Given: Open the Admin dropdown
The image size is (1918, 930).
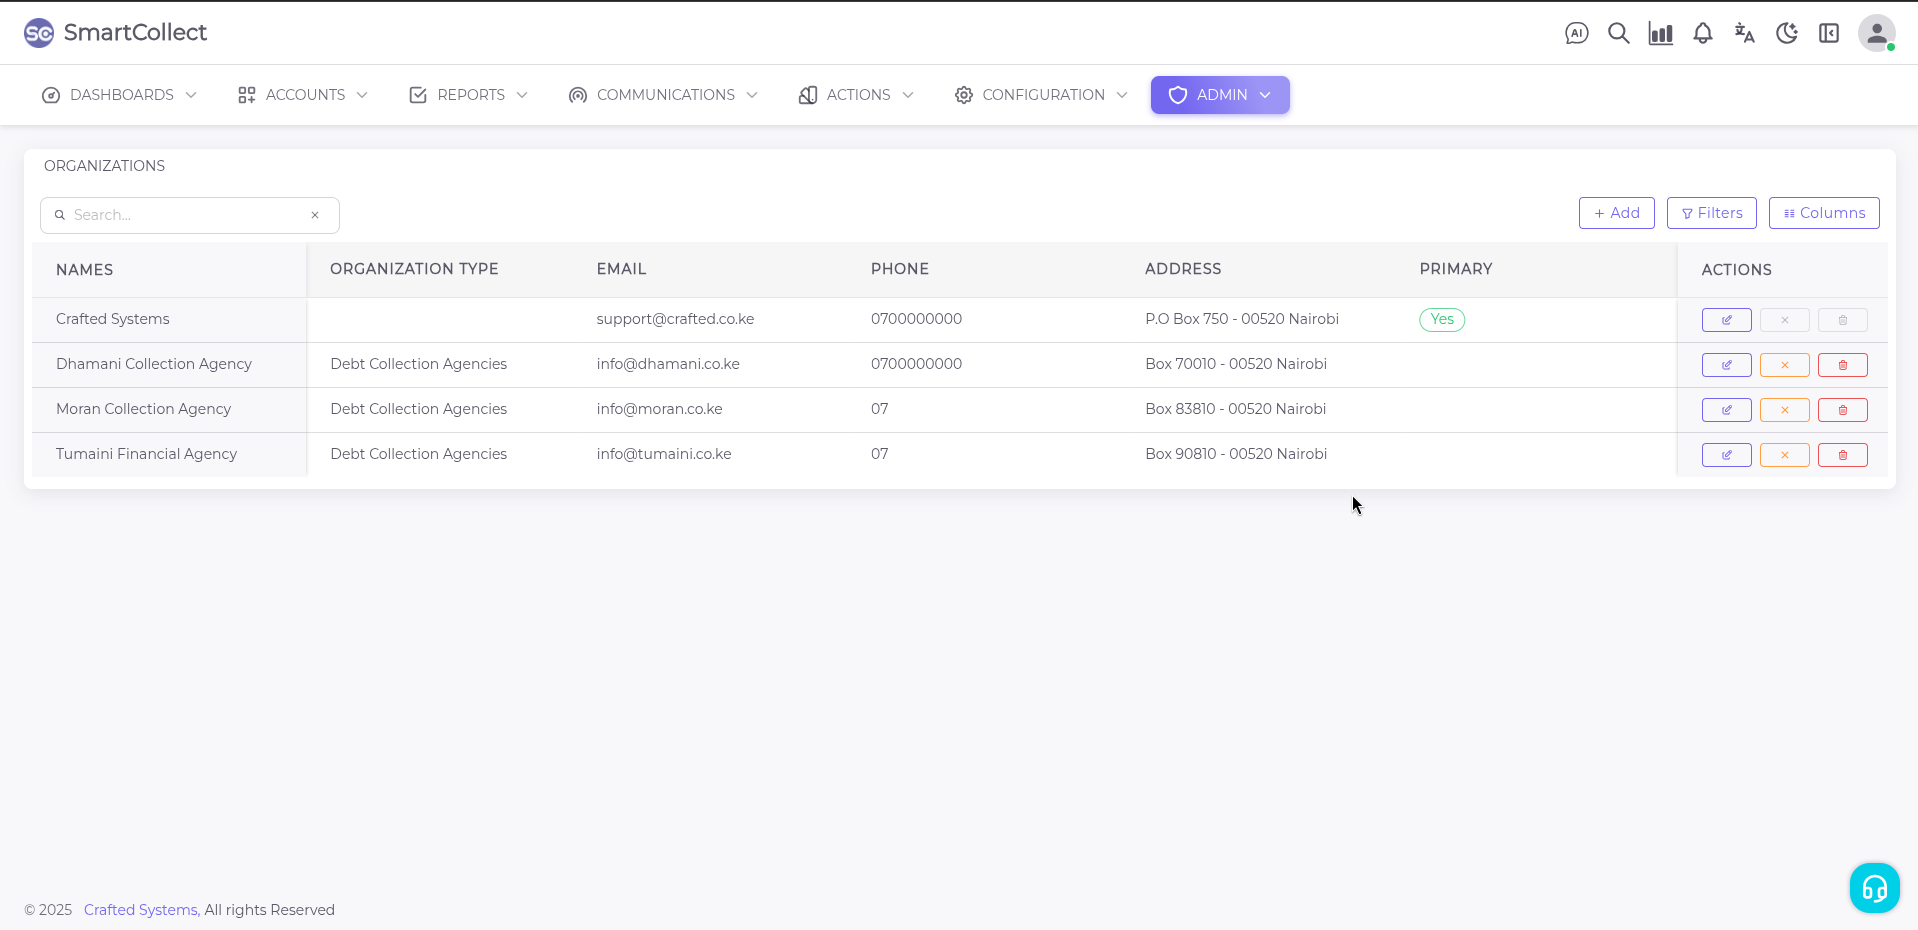Looking at the screenshot, I should point(1219,95).
